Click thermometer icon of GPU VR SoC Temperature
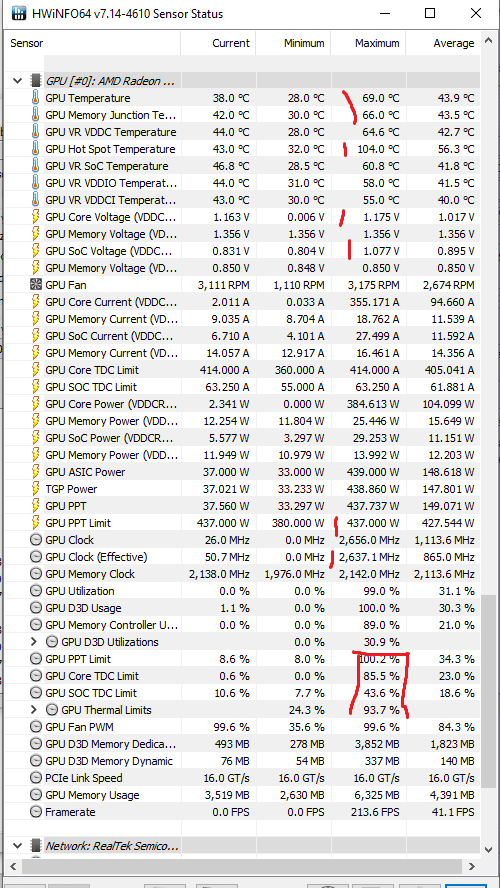 [36, 166]
